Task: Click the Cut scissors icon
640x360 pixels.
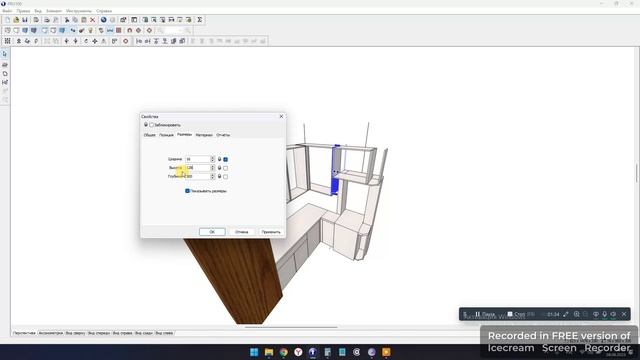Action: pyautogui.click(x=67, y=20)
